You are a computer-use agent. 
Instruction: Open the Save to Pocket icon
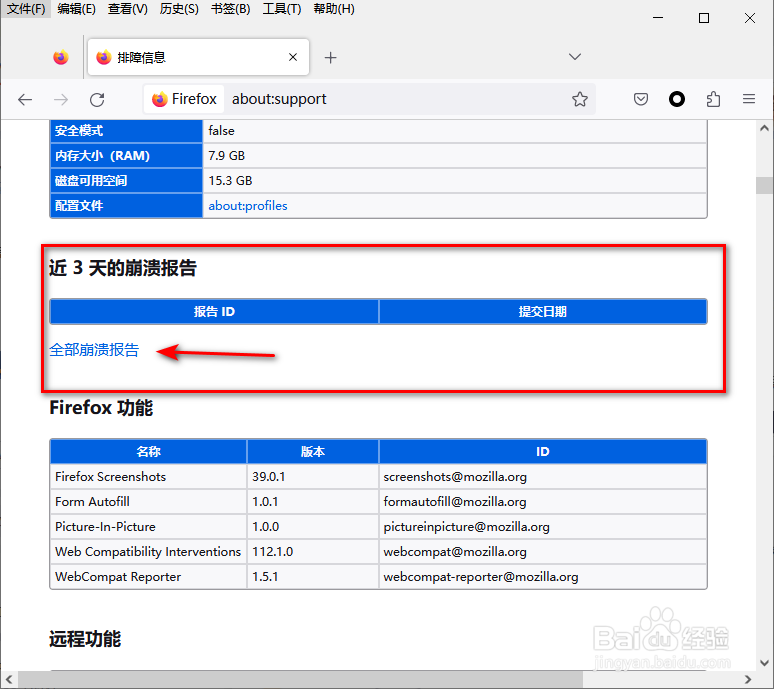click(641, 99)
